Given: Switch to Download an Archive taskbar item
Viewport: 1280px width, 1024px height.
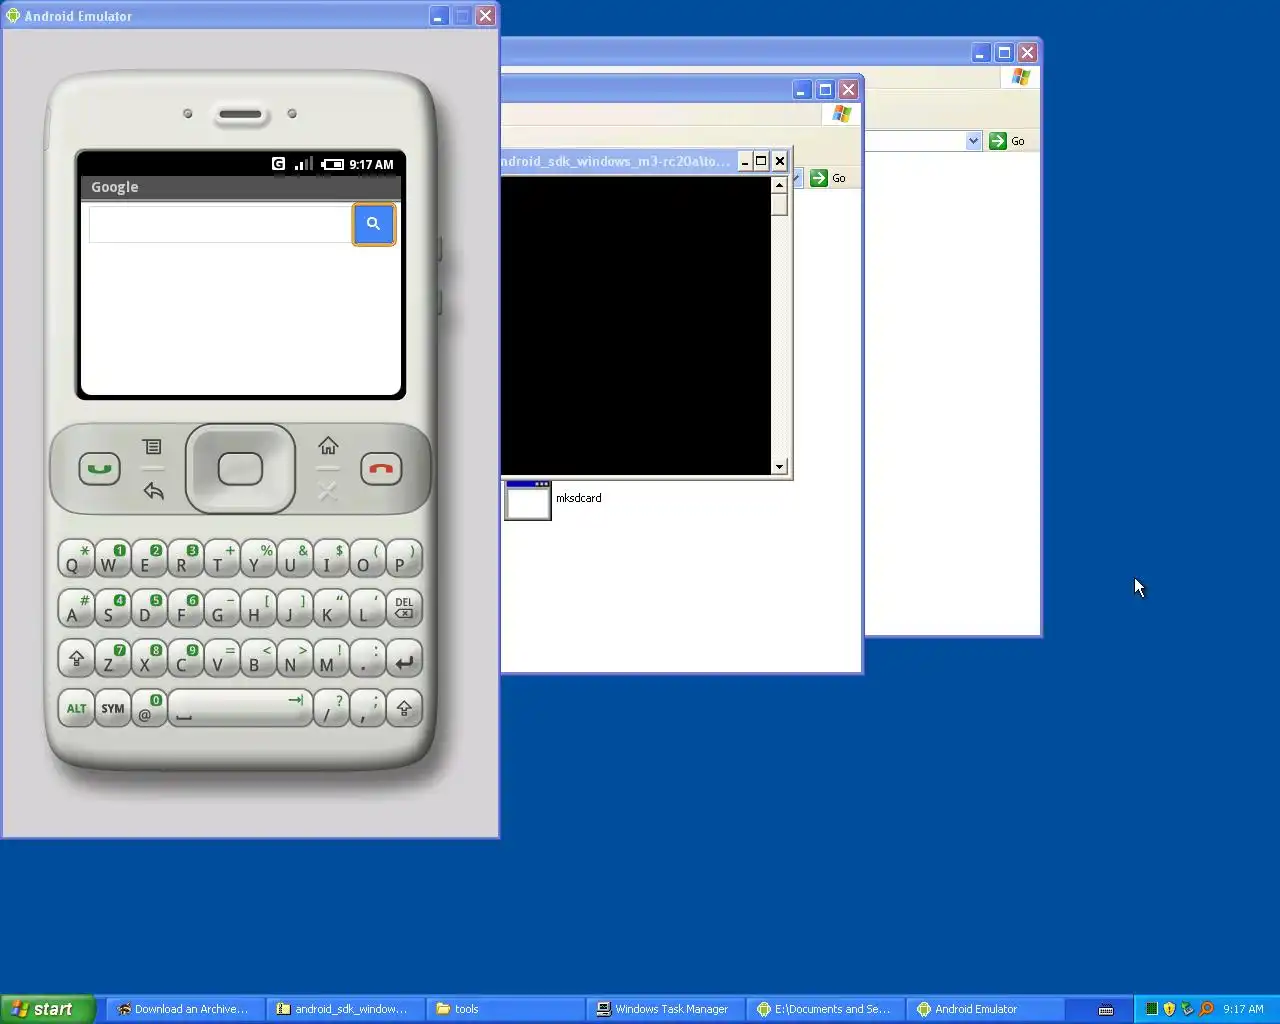Looking at the screenshot, I should (x=186, y=1009).
